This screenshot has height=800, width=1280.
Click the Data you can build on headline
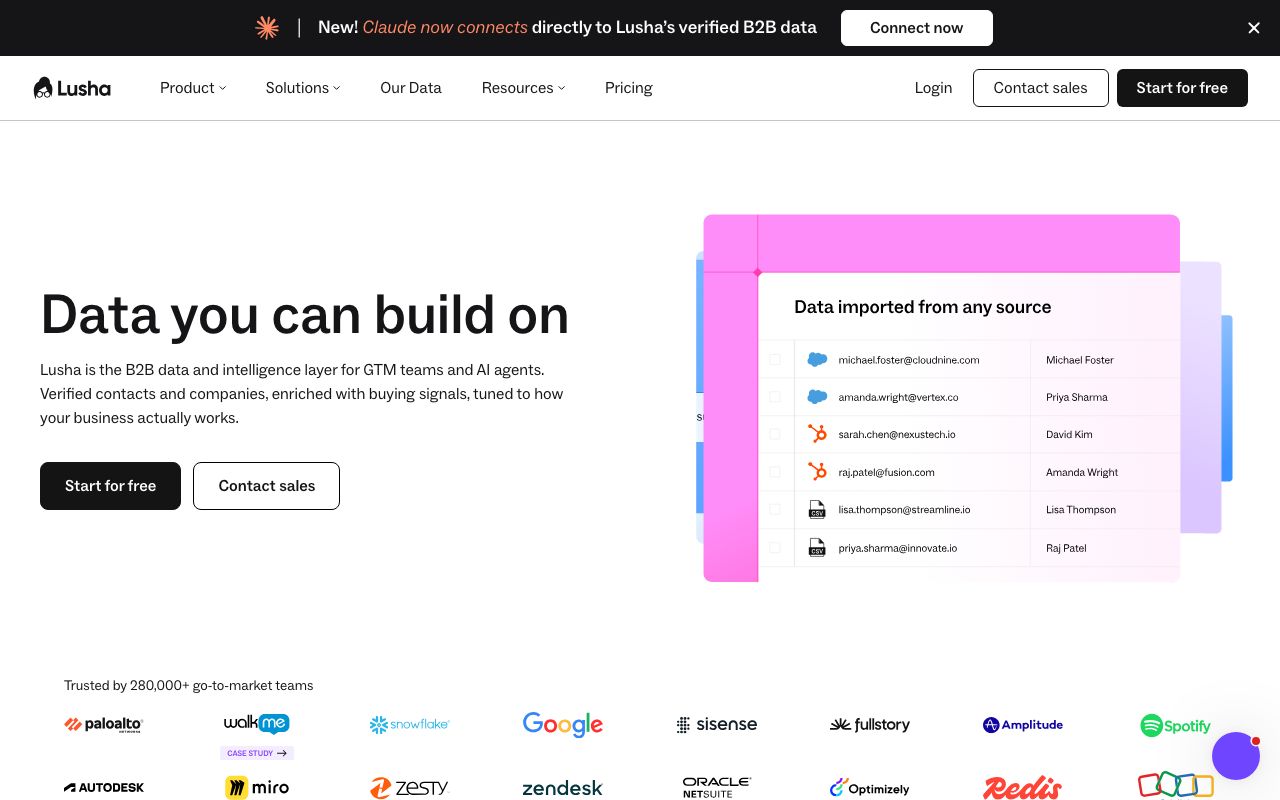coord(305,314)
